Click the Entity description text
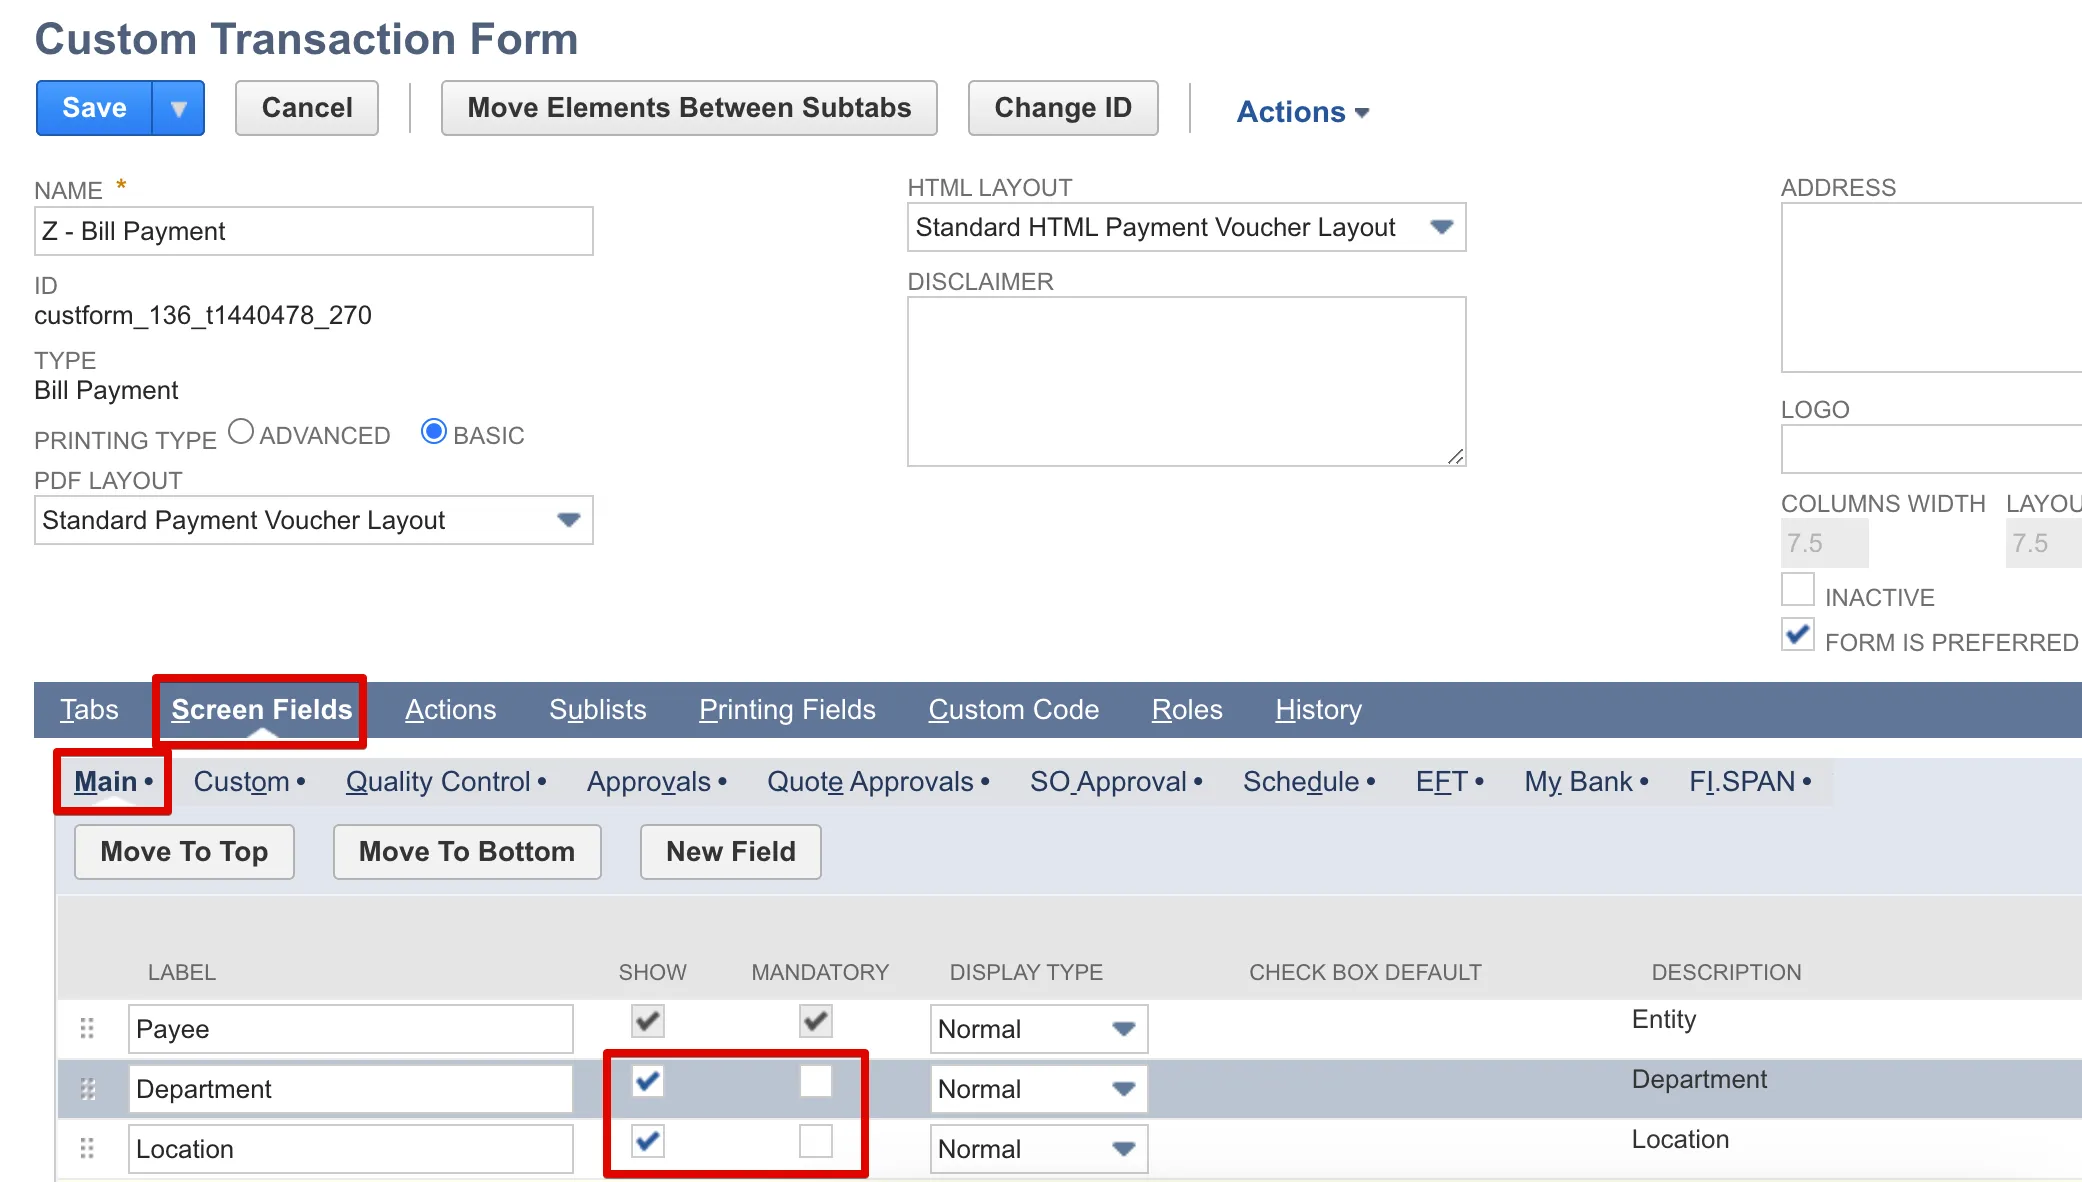Viewport: 2082px width, 1182px height. pos(1664,1020)
